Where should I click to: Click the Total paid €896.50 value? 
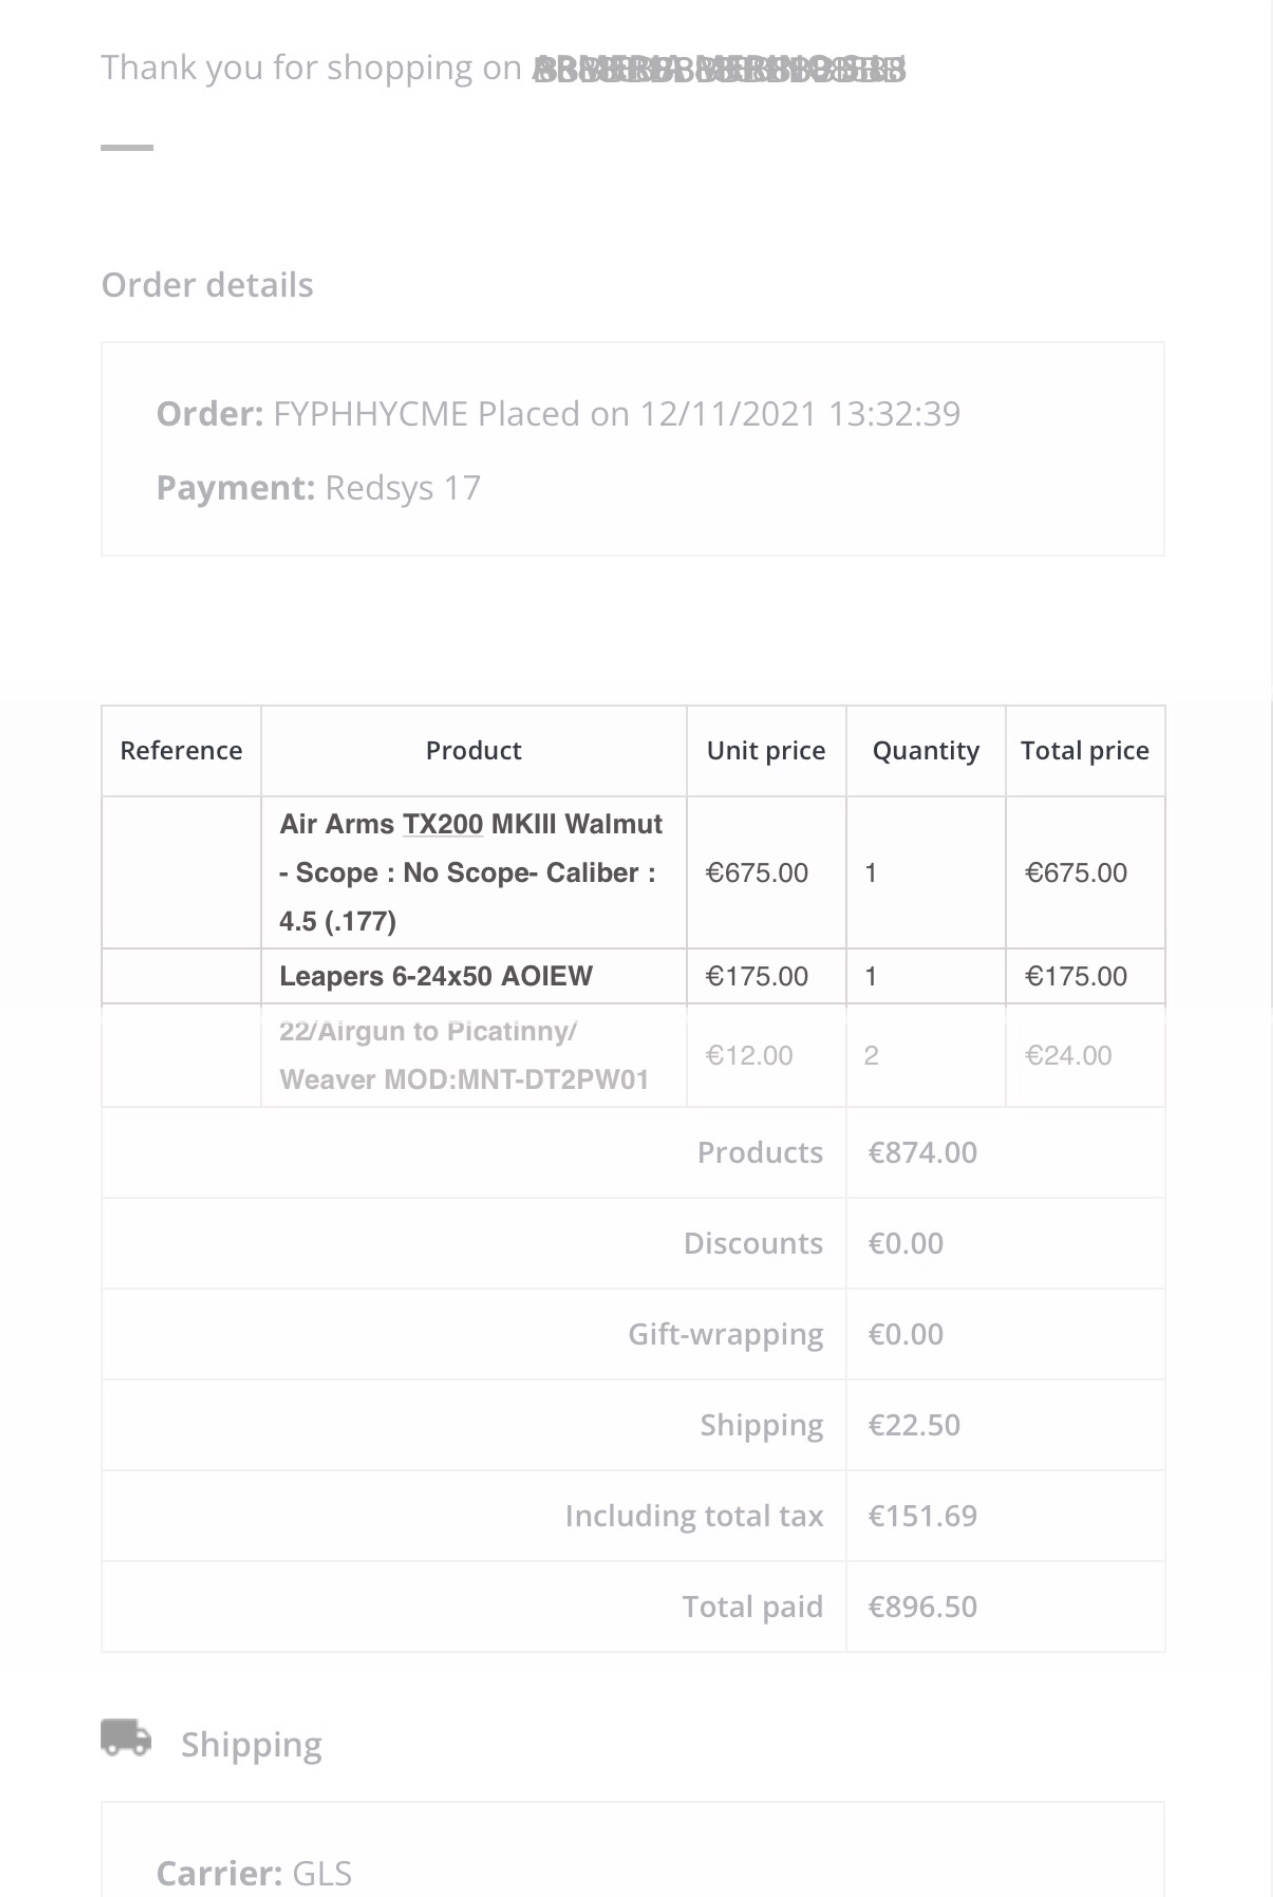click(922, 1607)
